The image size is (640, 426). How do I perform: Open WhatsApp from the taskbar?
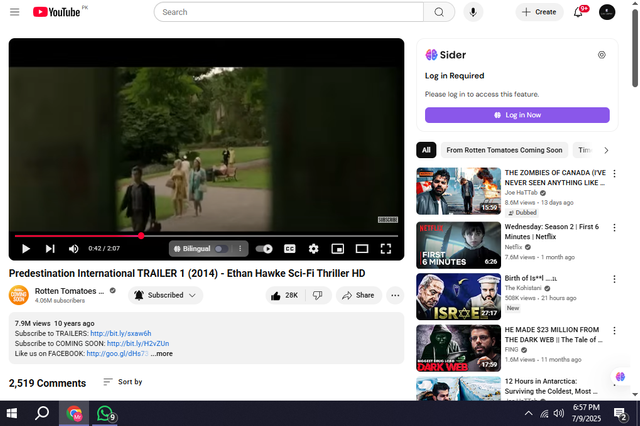(105, 414)
